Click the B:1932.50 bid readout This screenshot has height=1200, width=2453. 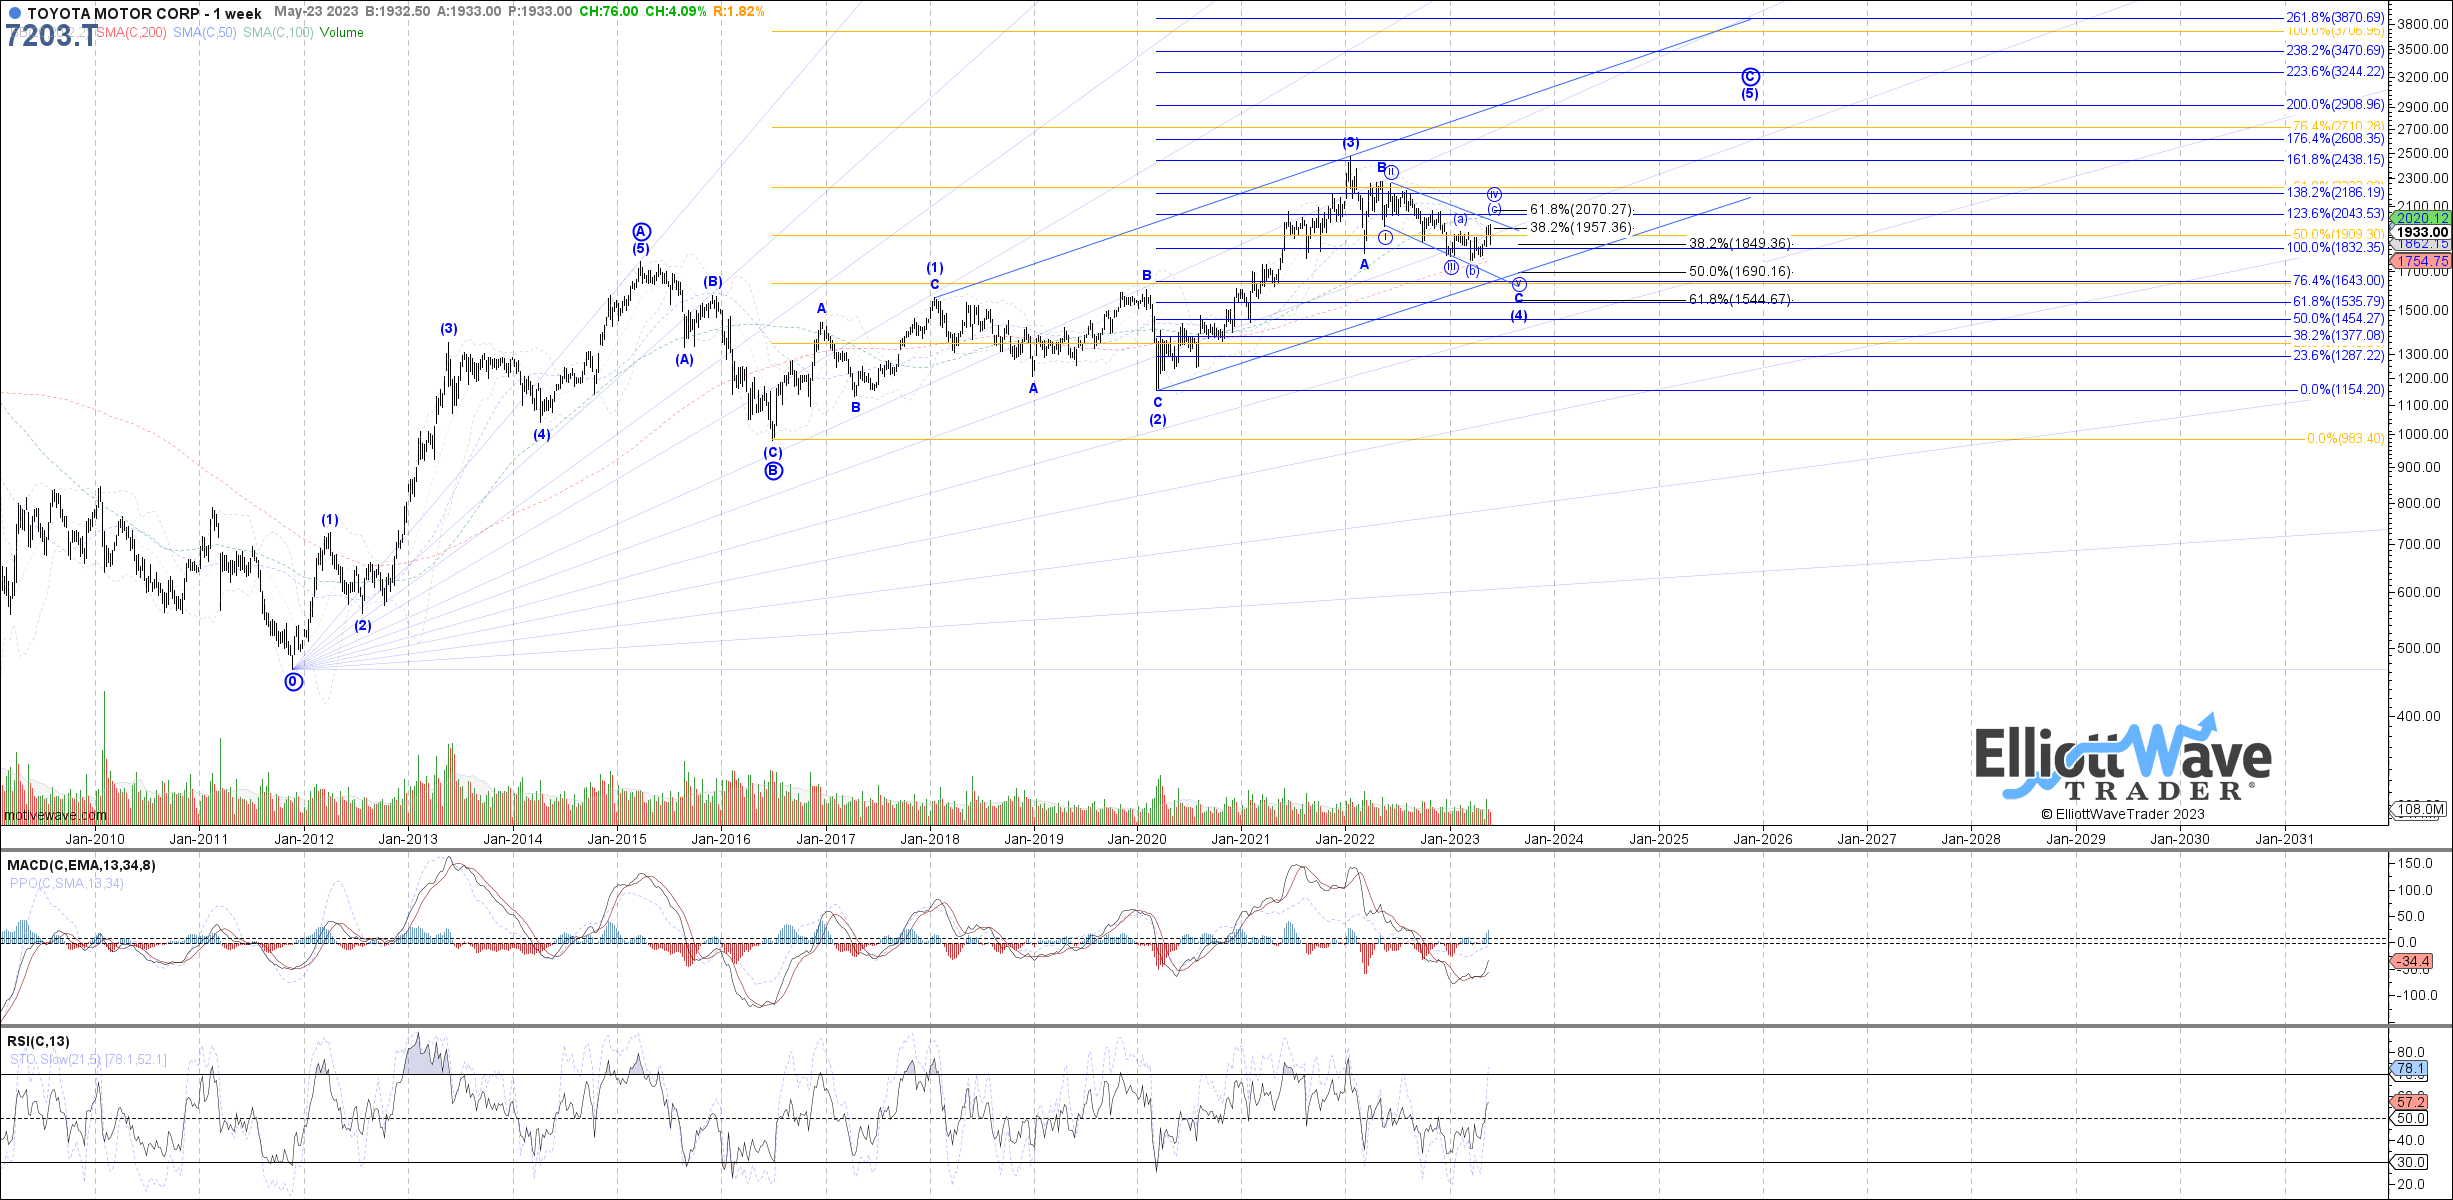pyautogui.click(x=398, y=12)
